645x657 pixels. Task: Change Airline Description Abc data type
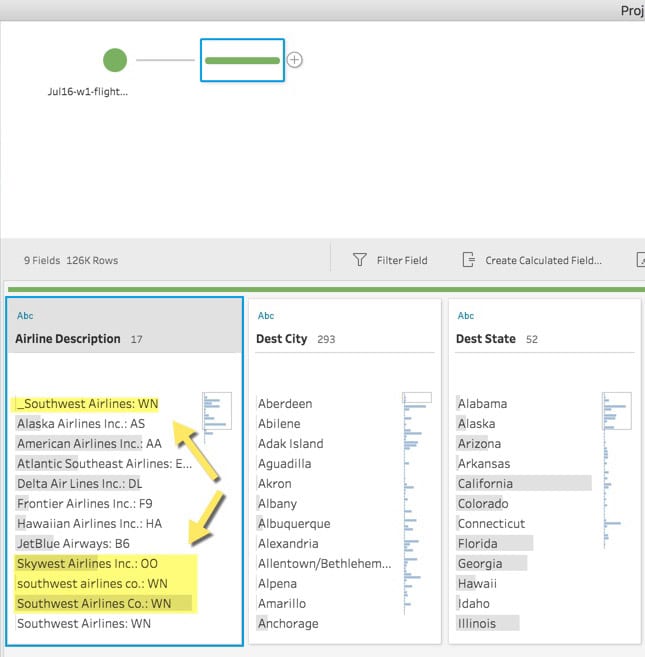pyautogui.click(x=25, y=316)
